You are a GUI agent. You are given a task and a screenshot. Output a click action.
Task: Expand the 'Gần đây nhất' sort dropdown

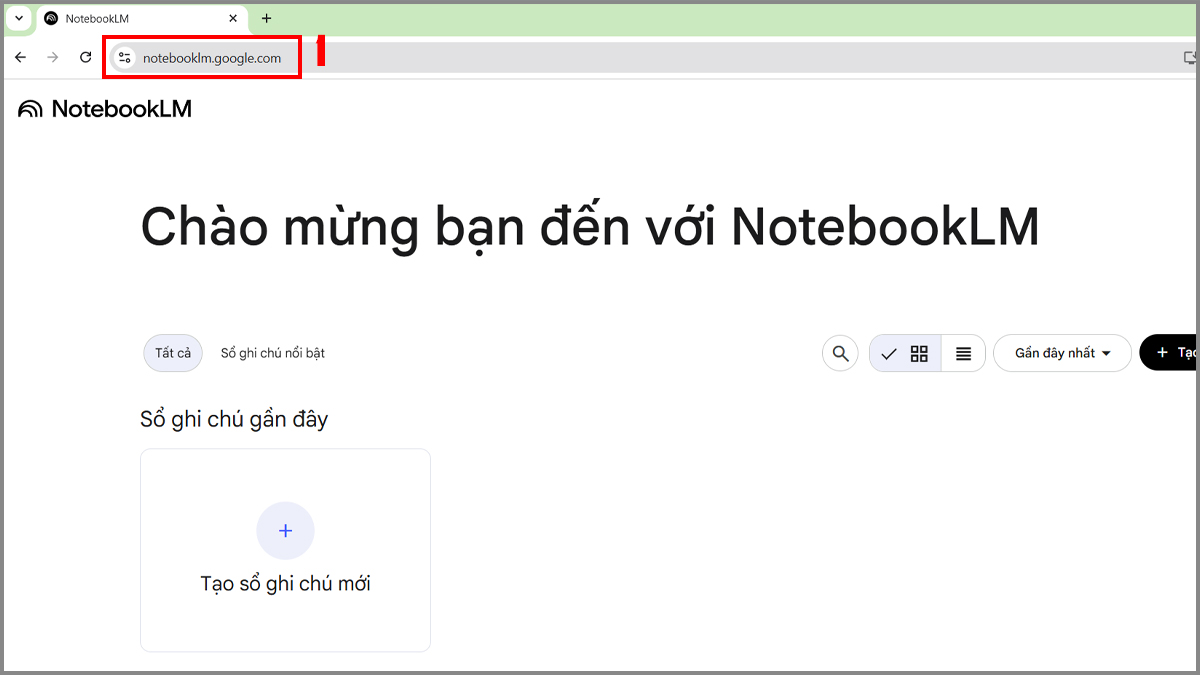coord(1062,353)
